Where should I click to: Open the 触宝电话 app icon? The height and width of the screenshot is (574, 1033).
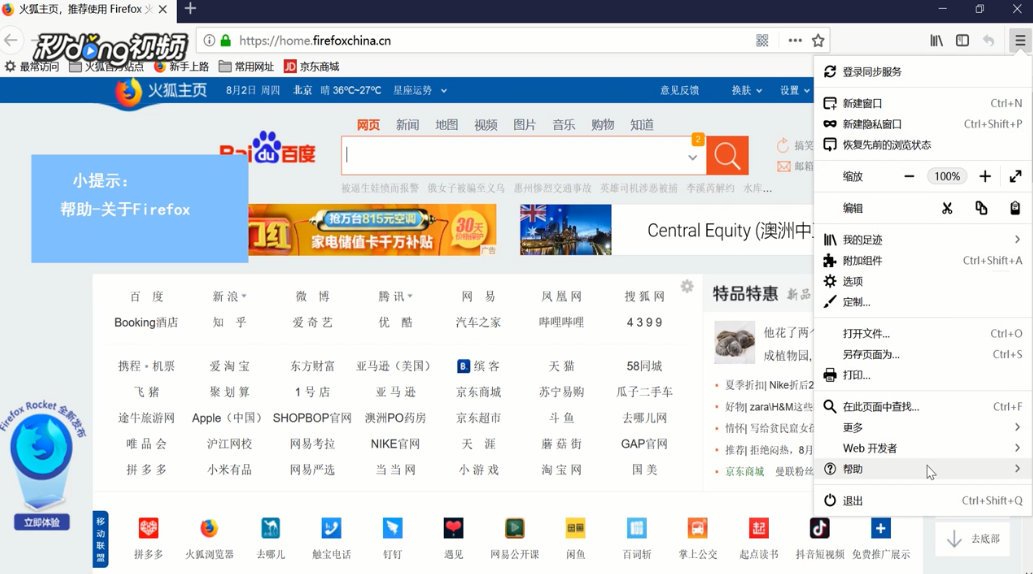331,529
